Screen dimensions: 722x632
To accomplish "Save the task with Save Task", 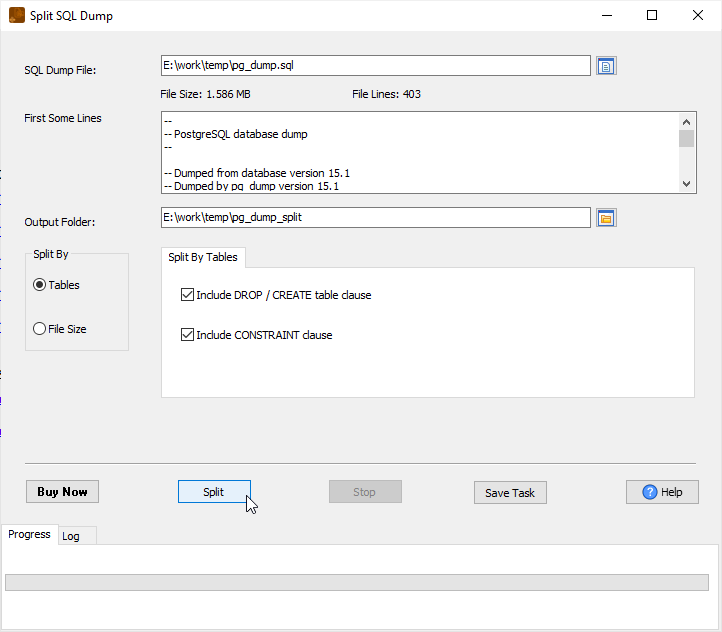I will click(x=510, y=493).
